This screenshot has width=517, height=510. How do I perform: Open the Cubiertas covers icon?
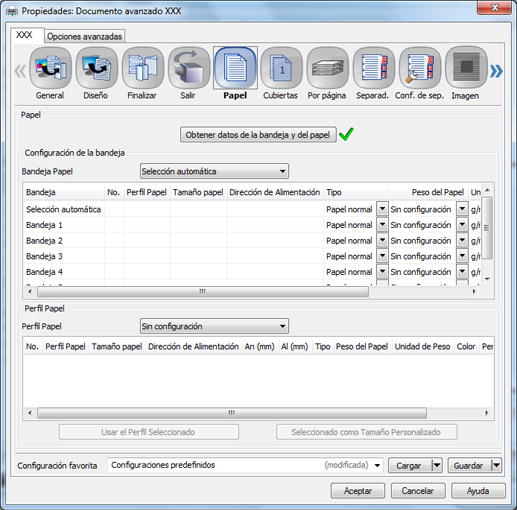281,68
